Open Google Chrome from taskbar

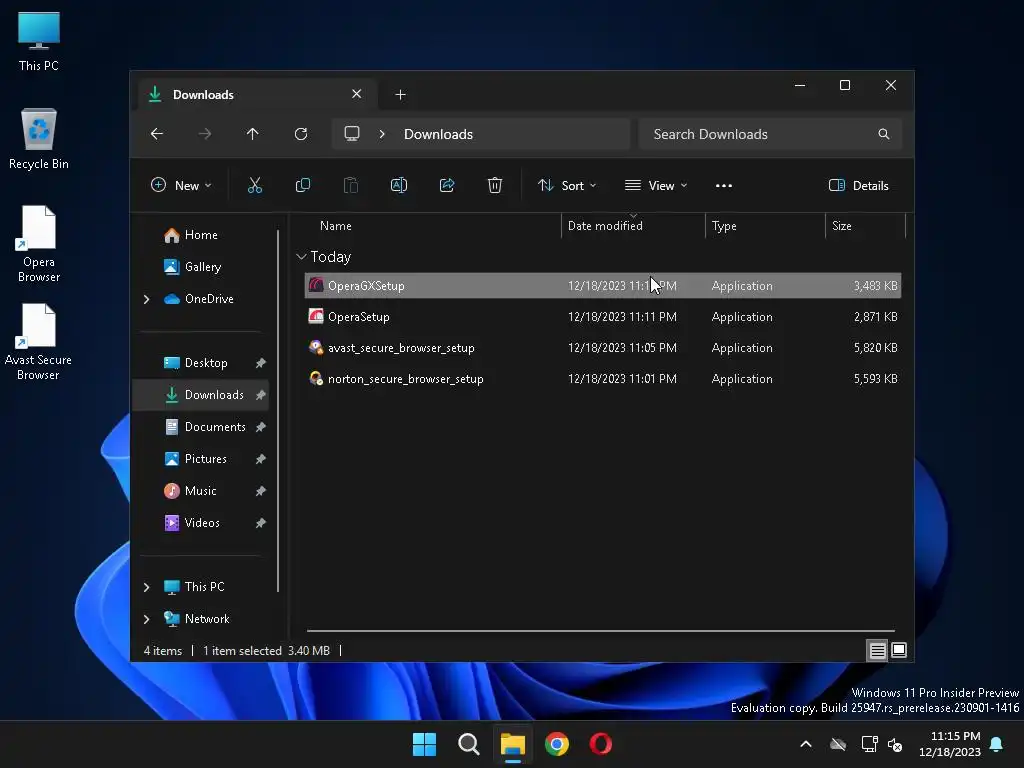pos(557,744)
